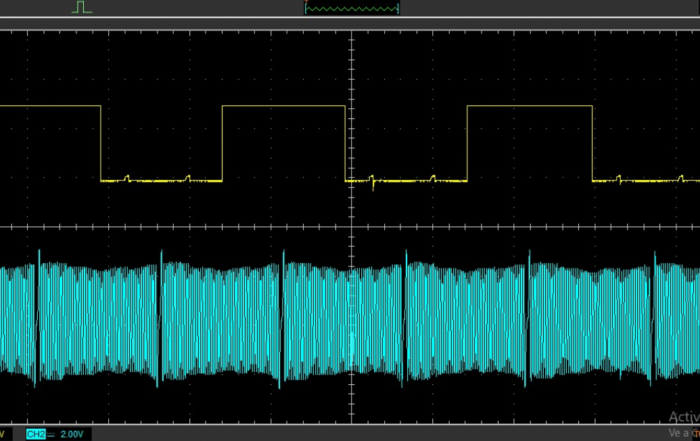Click the yellow CH1 readout at bottom-left edge
The width and height of the screenshot is (700, 441).
click(x=3, y=434)
